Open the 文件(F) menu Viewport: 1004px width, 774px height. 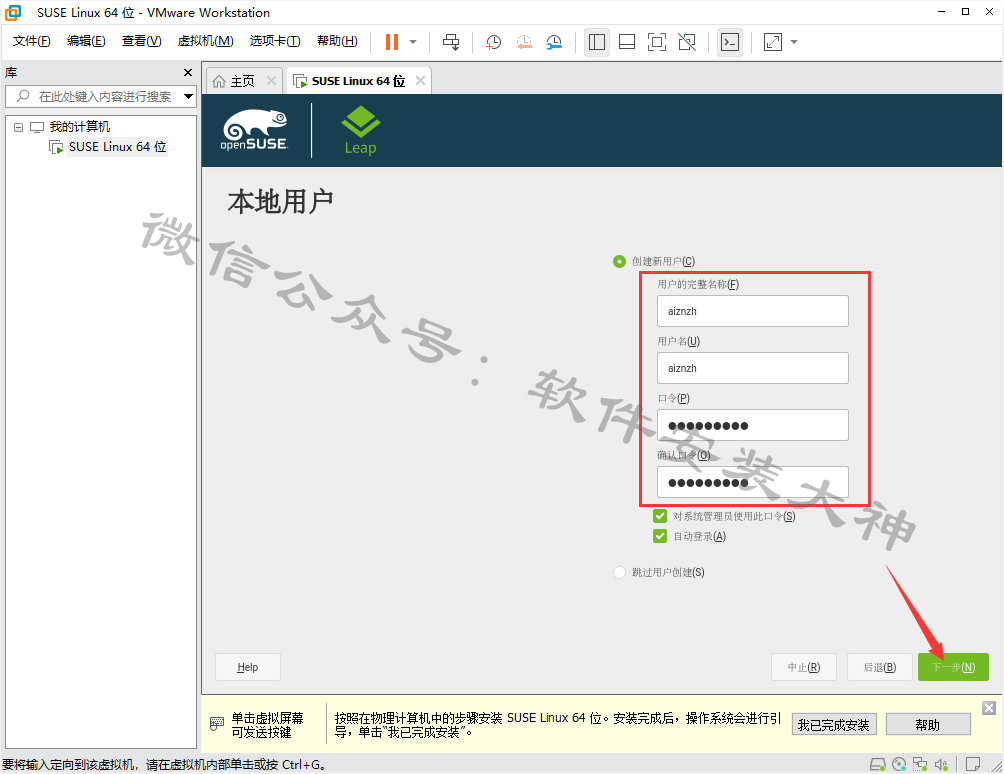(31, 41)
